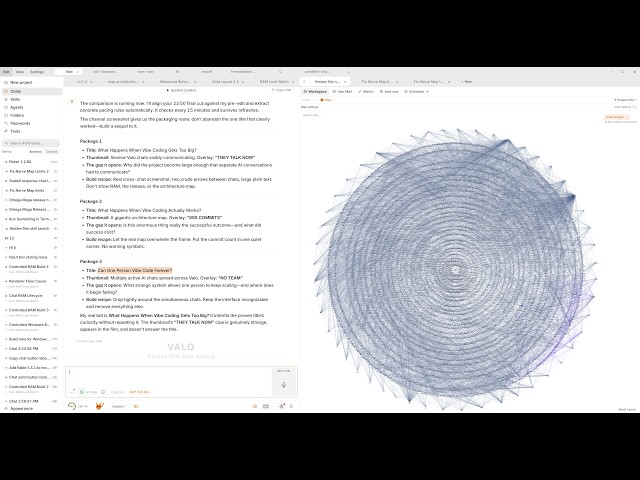
Task: Click the center of the circular node map
Action: 456,269
